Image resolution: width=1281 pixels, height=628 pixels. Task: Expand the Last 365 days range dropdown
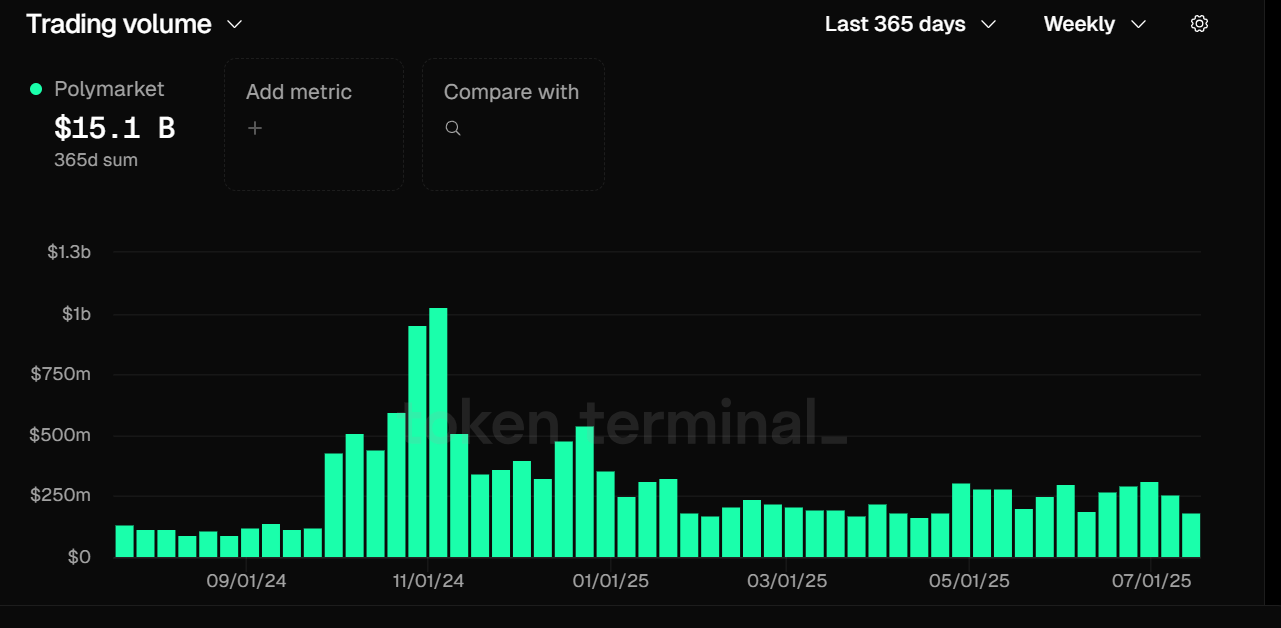(x=895, y=24)
